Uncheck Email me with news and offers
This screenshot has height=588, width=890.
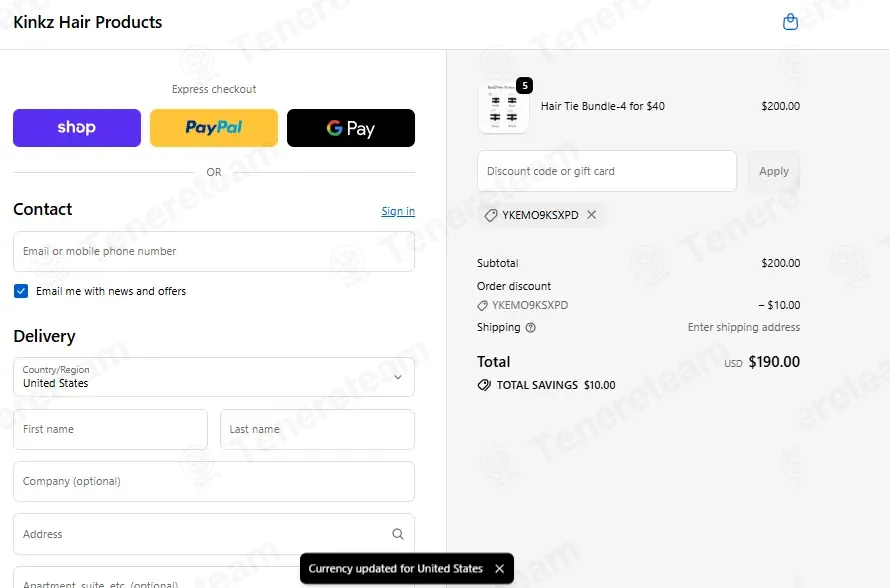[x=21, y=291]
